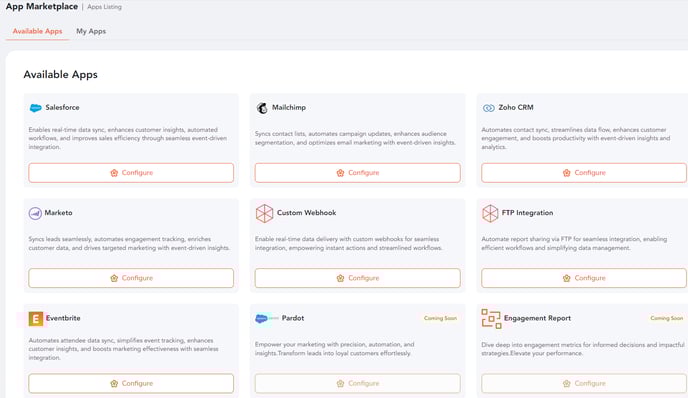This screenshot has height=398, width=688.
Task: Click the FTP Integration hexagon icon
Action: point(490,213)
